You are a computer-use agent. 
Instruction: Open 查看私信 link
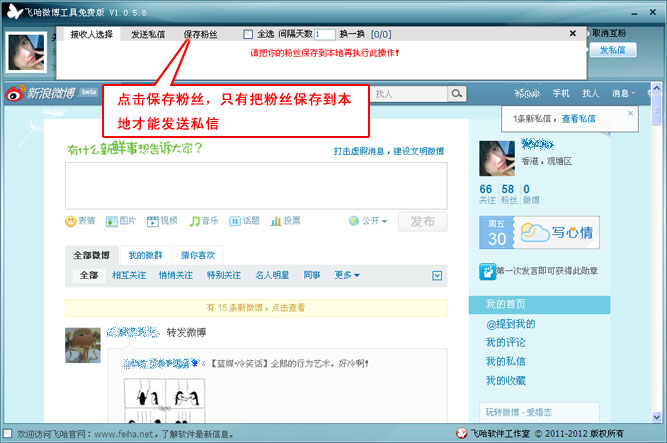pos(579,119)
